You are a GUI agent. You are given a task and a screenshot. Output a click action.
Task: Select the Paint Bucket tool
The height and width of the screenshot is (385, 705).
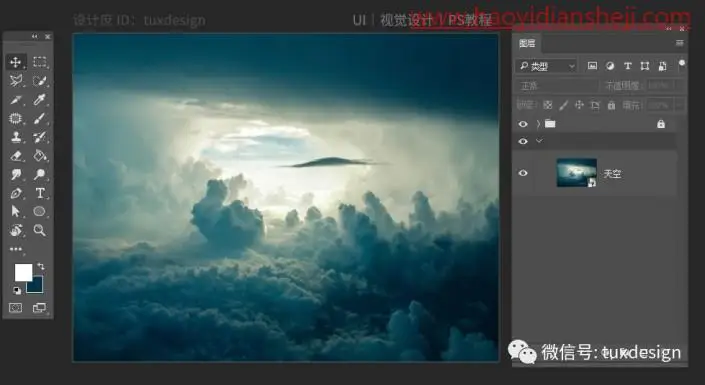[40, 156]
